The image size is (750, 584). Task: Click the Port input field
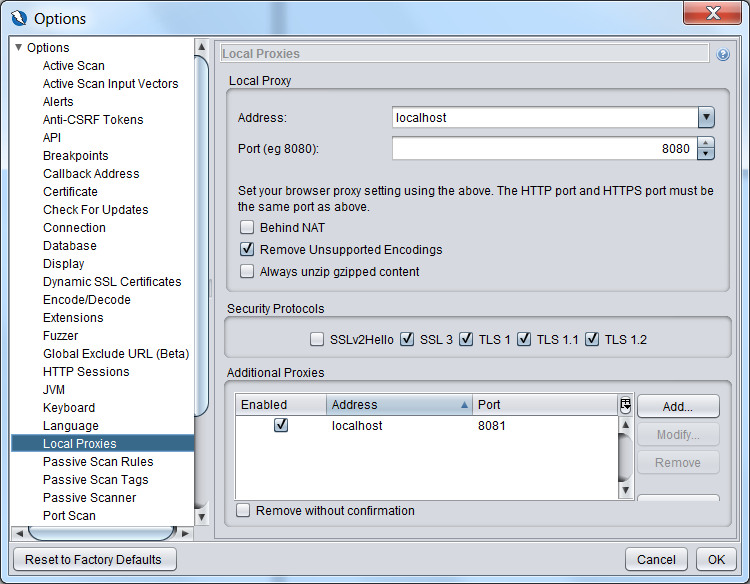coord(545,148)
